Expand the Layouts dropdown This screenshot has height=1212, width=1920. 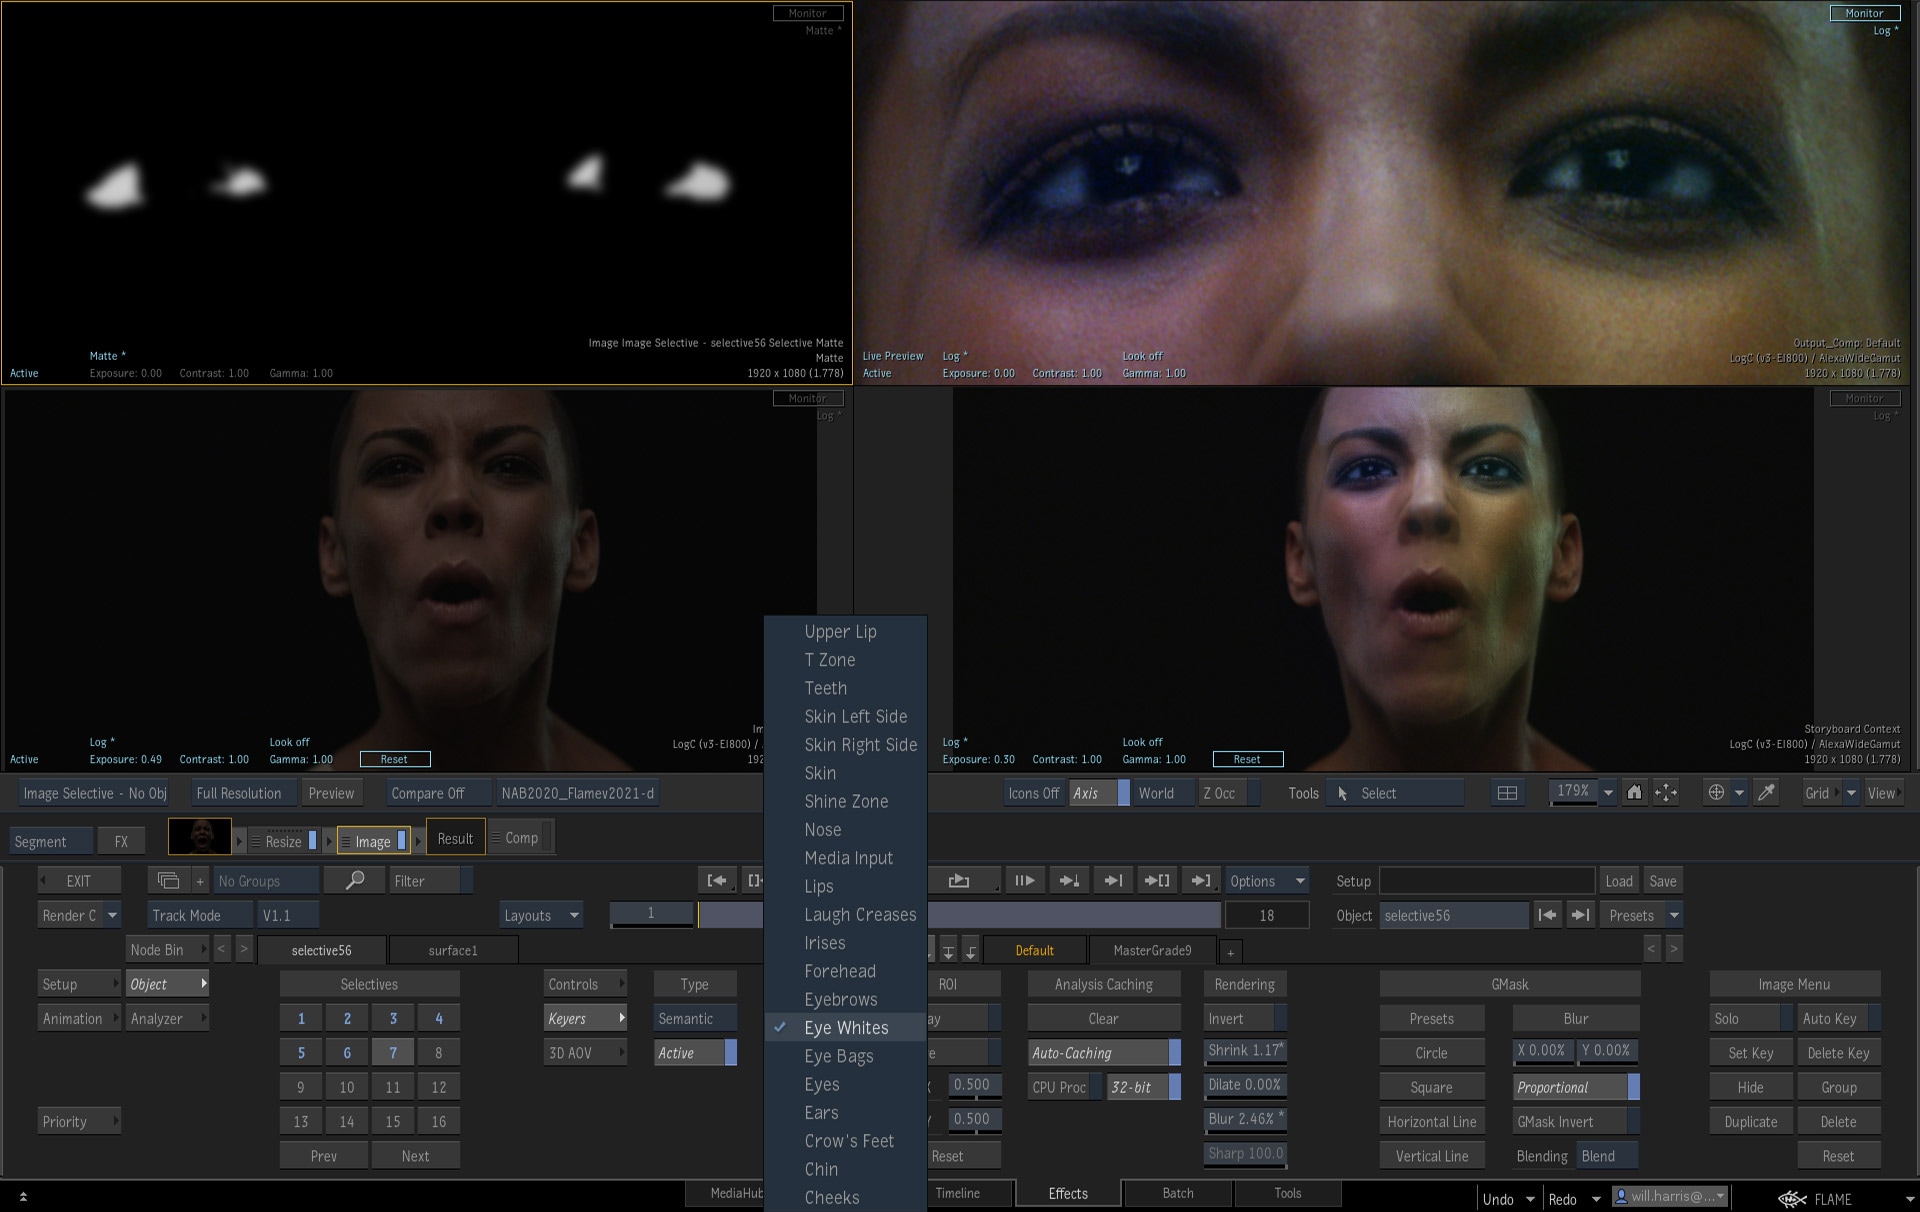(x=541, y=915)
